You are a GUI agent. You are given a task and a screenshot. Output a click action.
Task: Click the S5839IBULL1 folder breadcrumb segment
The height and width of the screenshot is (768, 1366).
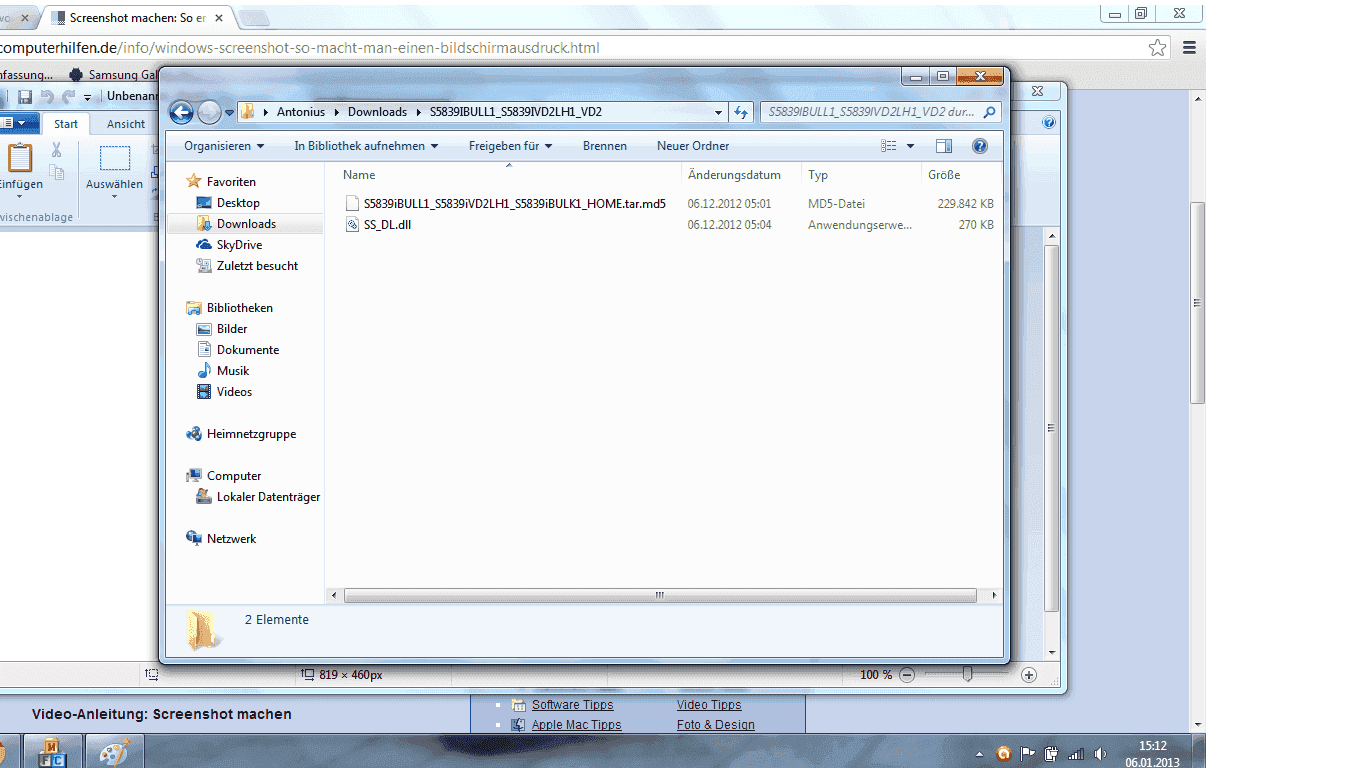click(x=516, y=112)
